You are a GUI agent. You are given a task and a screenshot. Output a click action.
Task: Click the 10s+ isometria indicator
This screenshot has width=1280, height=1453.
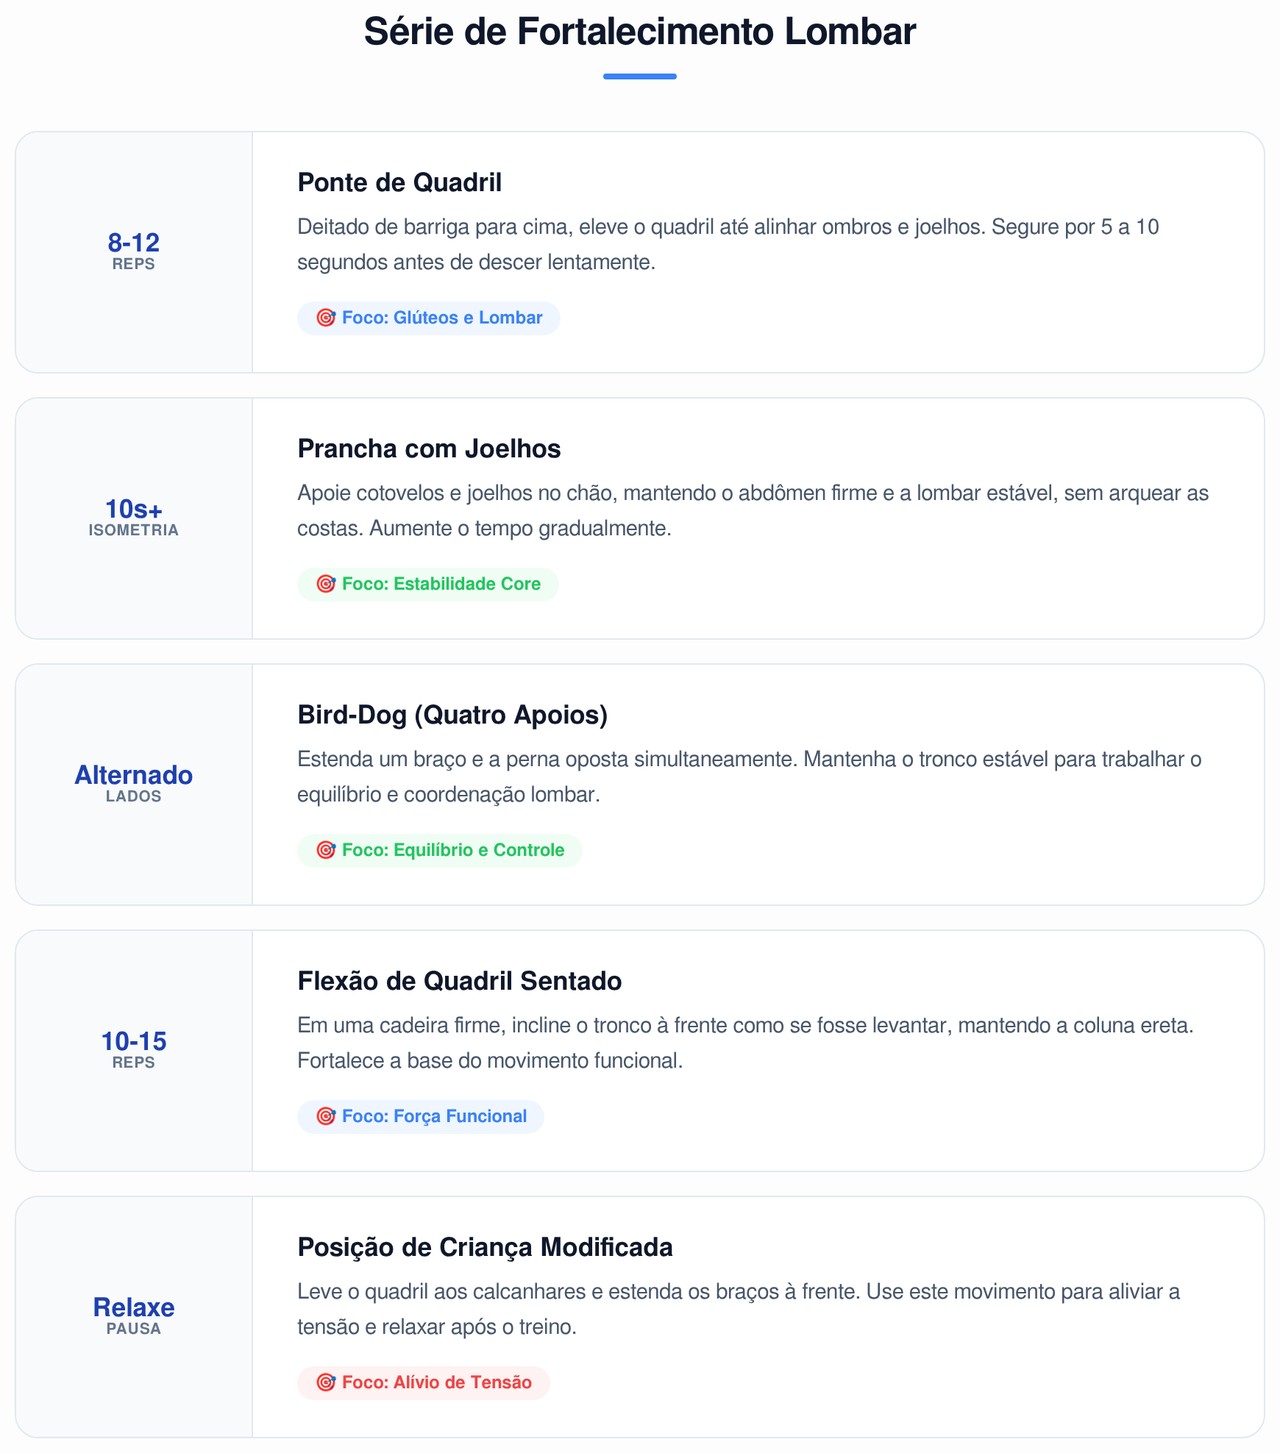point(134,516)
